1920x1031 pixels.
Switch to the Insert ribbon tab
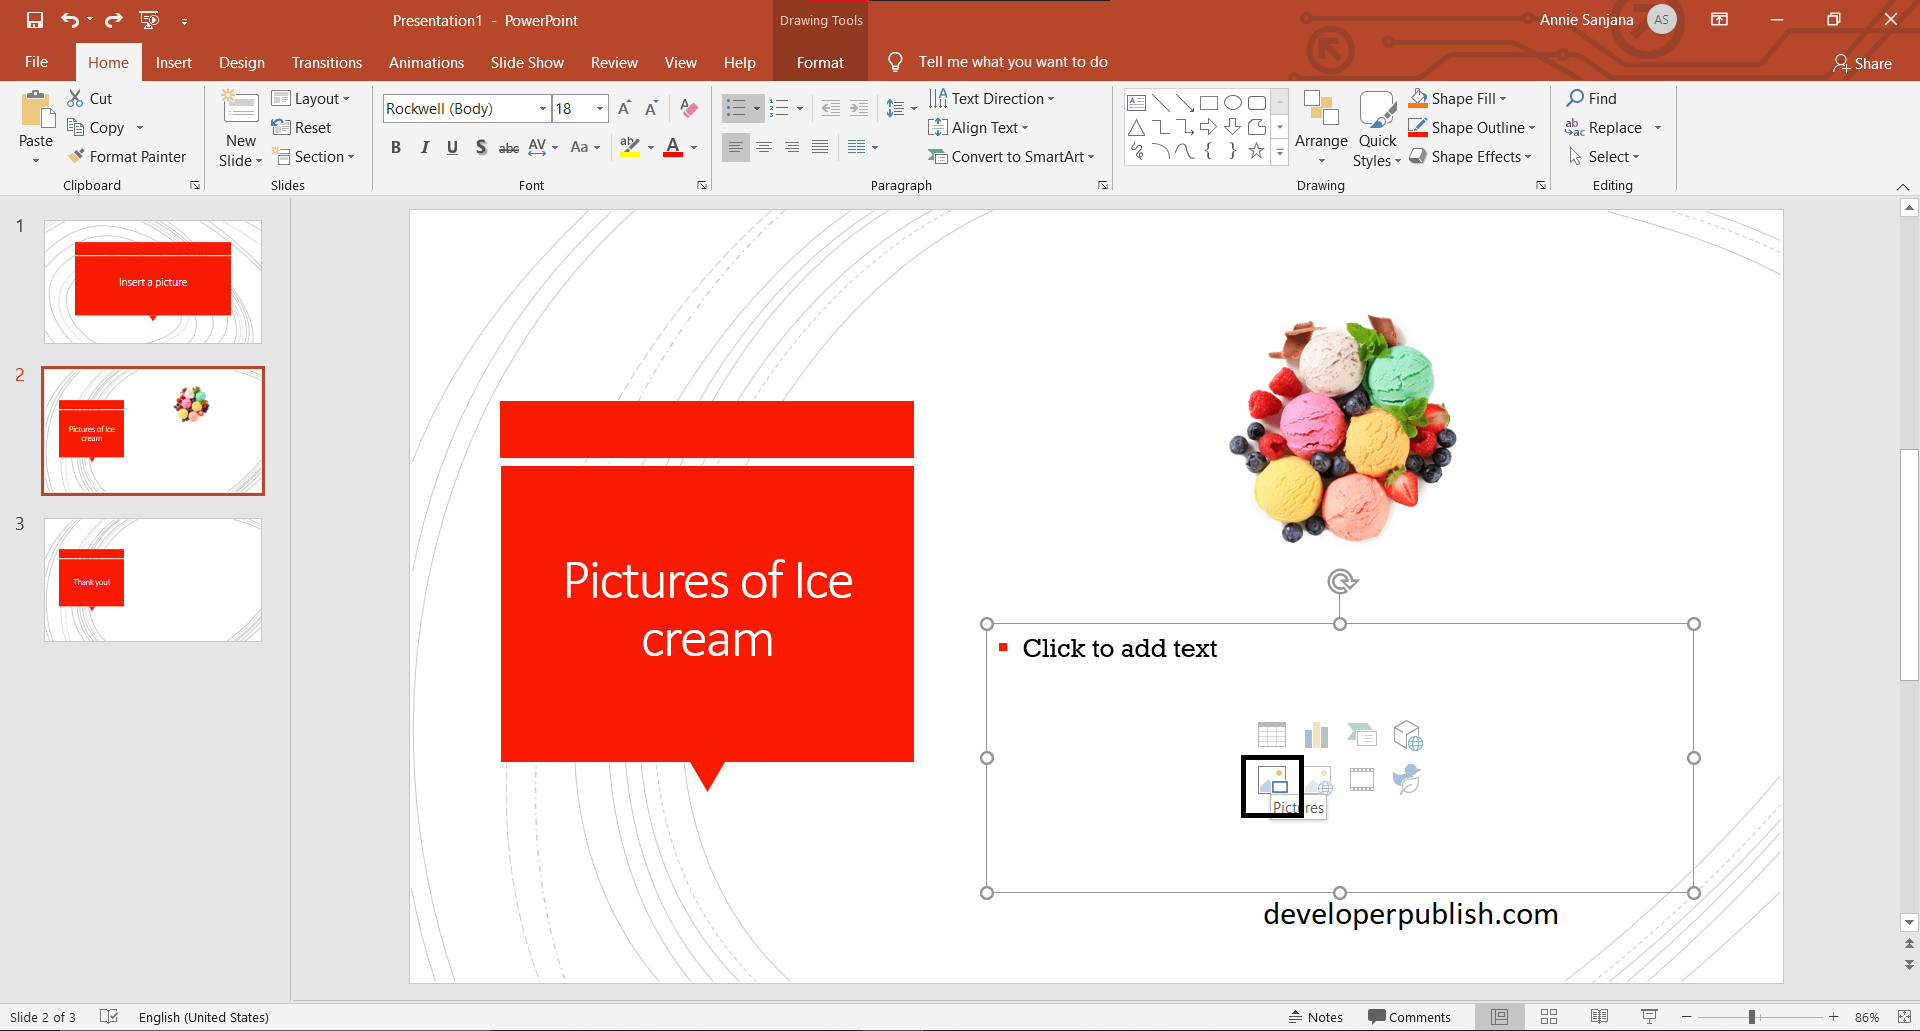pyautogui.click(x=174, y=62)
